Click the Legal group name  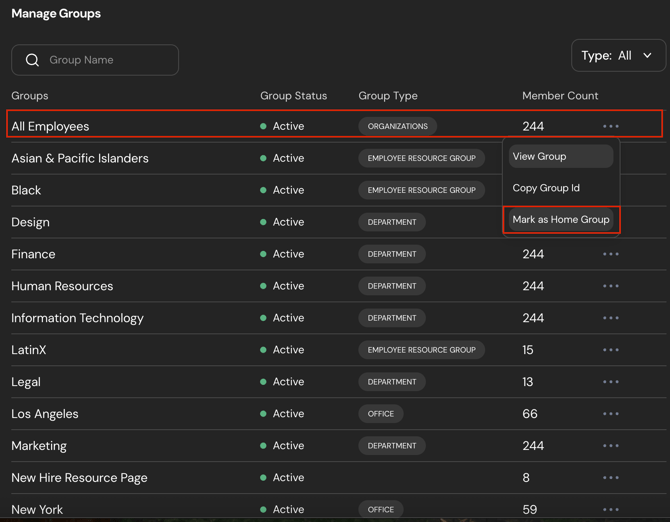[26, 382]
